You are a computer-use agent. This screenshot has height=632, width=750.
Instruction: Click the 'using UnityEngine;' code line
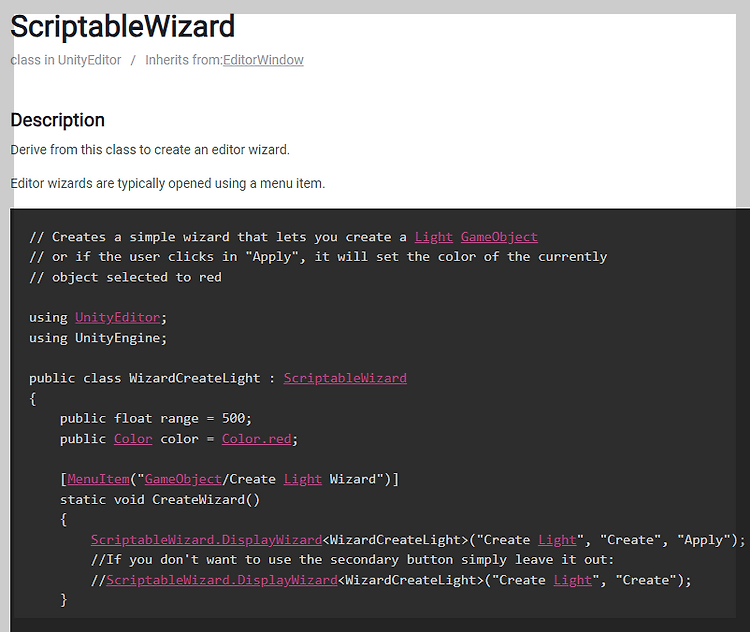[98, 338]
